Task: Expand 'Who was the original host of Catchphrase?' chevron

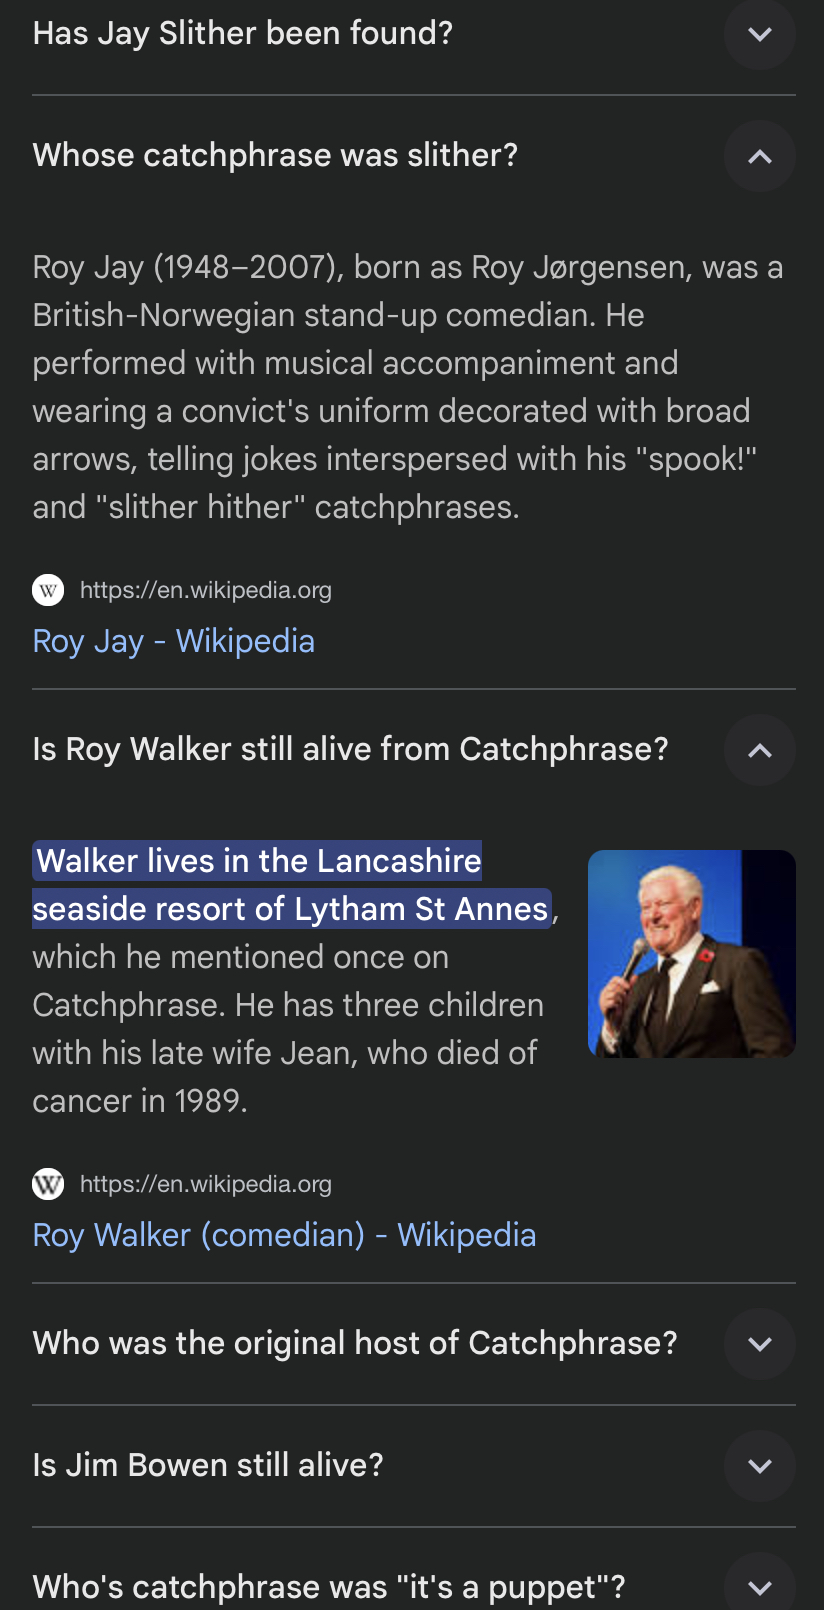Action: tap(759, 1344)
